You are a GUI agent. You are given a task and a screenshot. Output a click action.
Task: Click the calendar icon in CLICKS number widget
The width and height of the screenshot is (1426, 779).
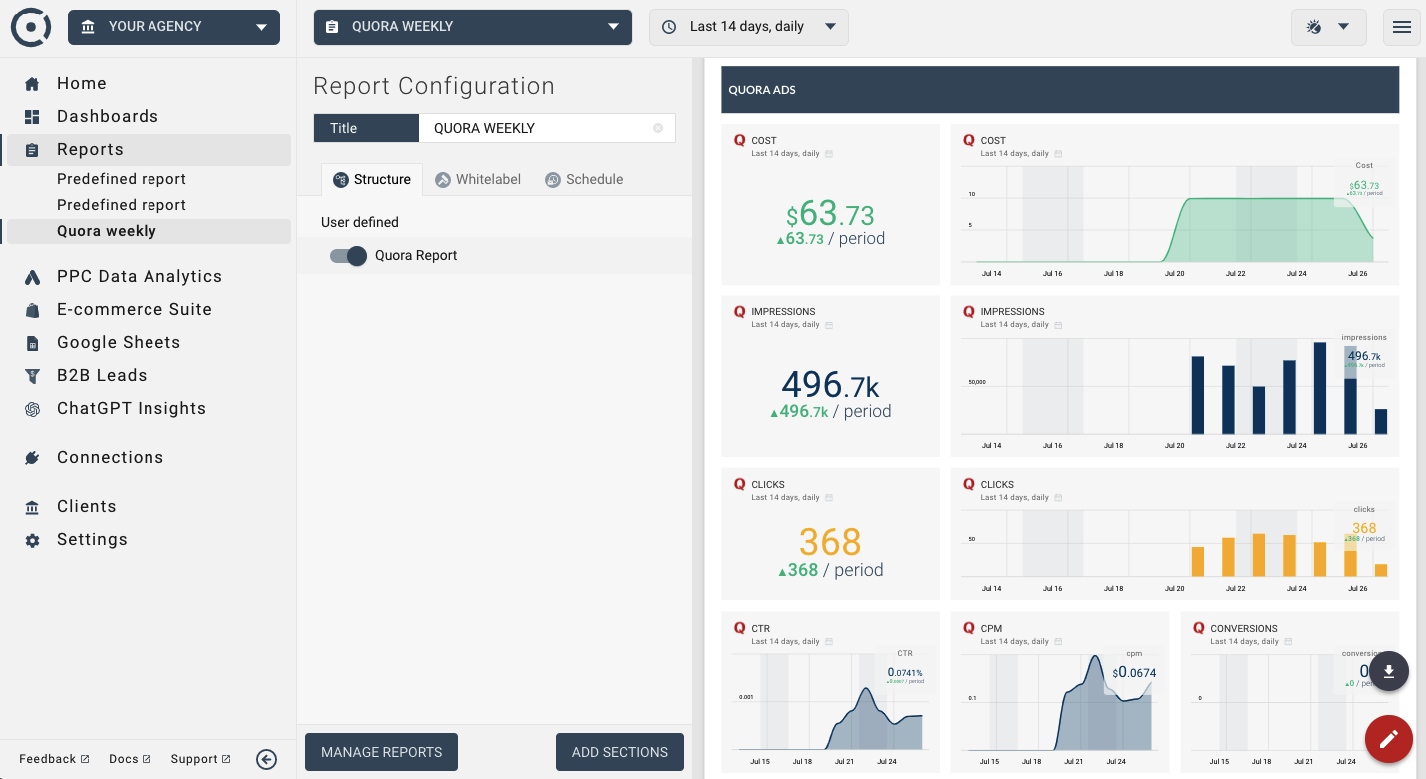click(829, 497)
